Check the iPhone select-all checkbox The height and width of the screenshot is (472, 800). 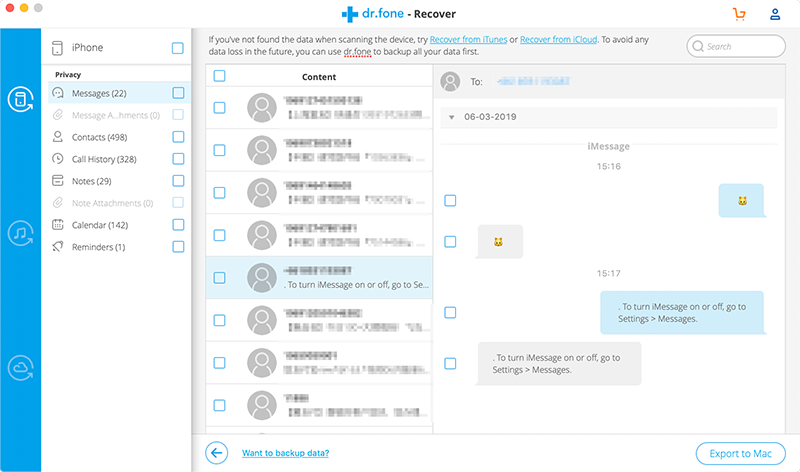(x=178, y=48)
